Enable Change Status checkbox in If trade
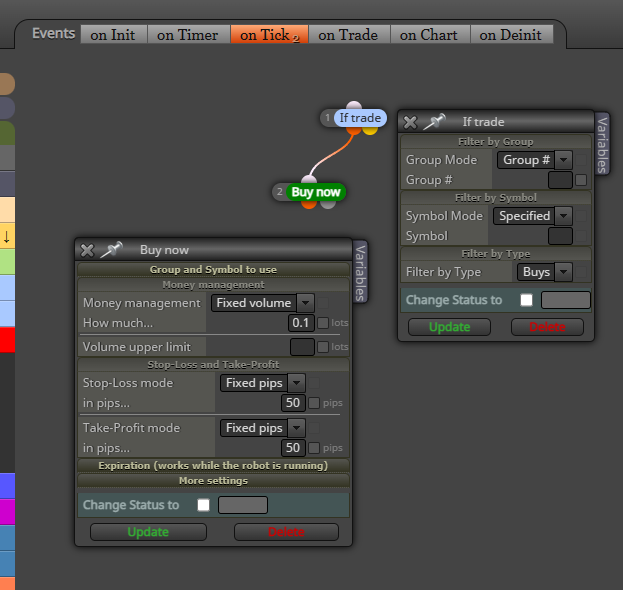Viewport: 623px width, 590px height. pyautogui.click(x=526, y=300)
